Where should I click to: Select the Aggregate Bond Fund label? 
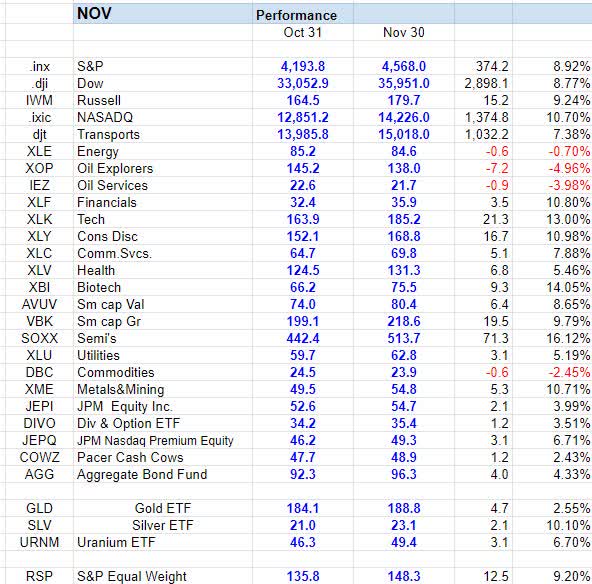(142, 474)
